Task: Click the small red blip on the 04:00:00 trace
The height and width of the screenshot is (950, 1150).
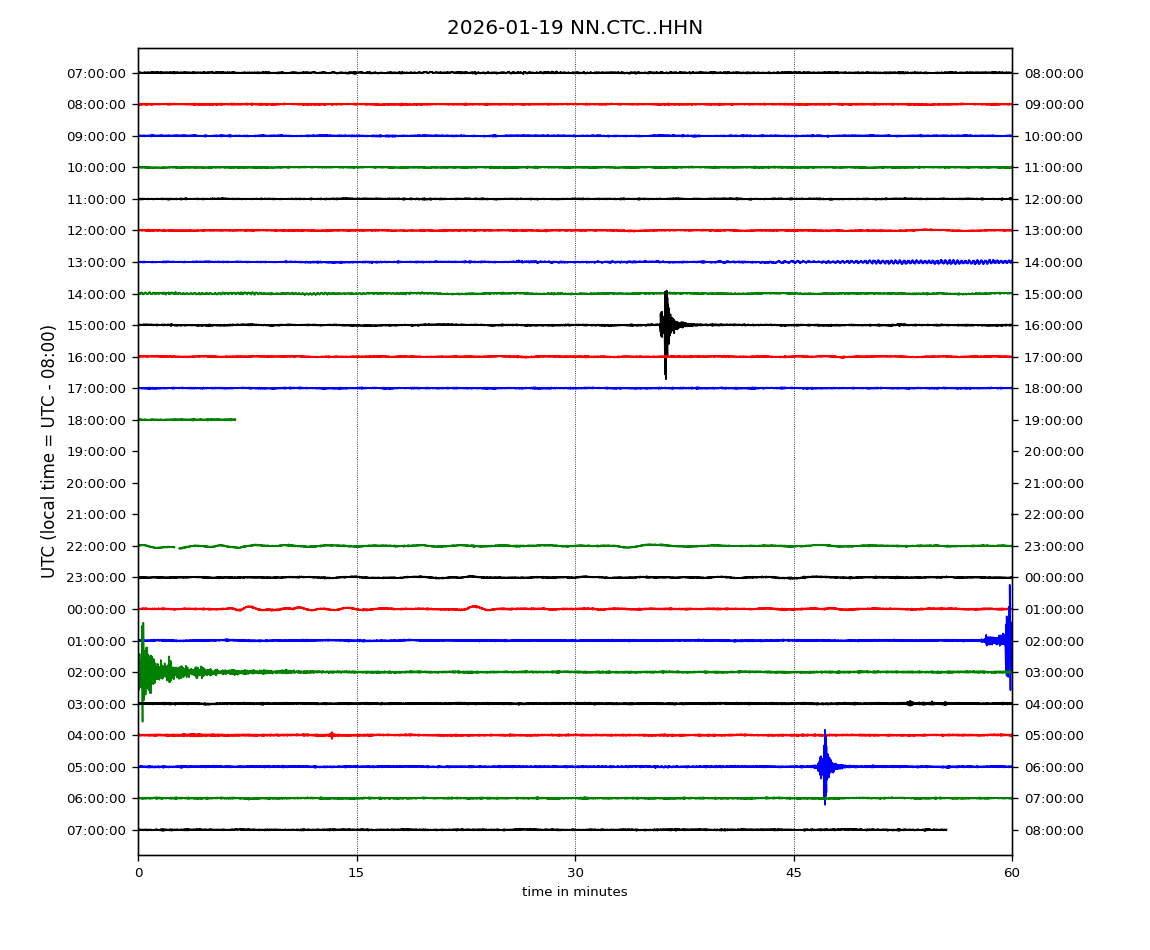Action: 332,735
